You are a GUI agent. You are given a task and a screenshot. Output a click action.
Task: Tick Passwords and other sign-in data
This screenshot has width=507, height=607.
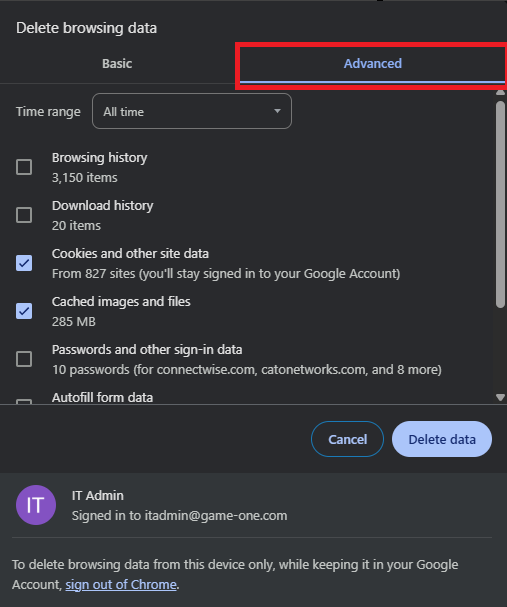point(24,359)
